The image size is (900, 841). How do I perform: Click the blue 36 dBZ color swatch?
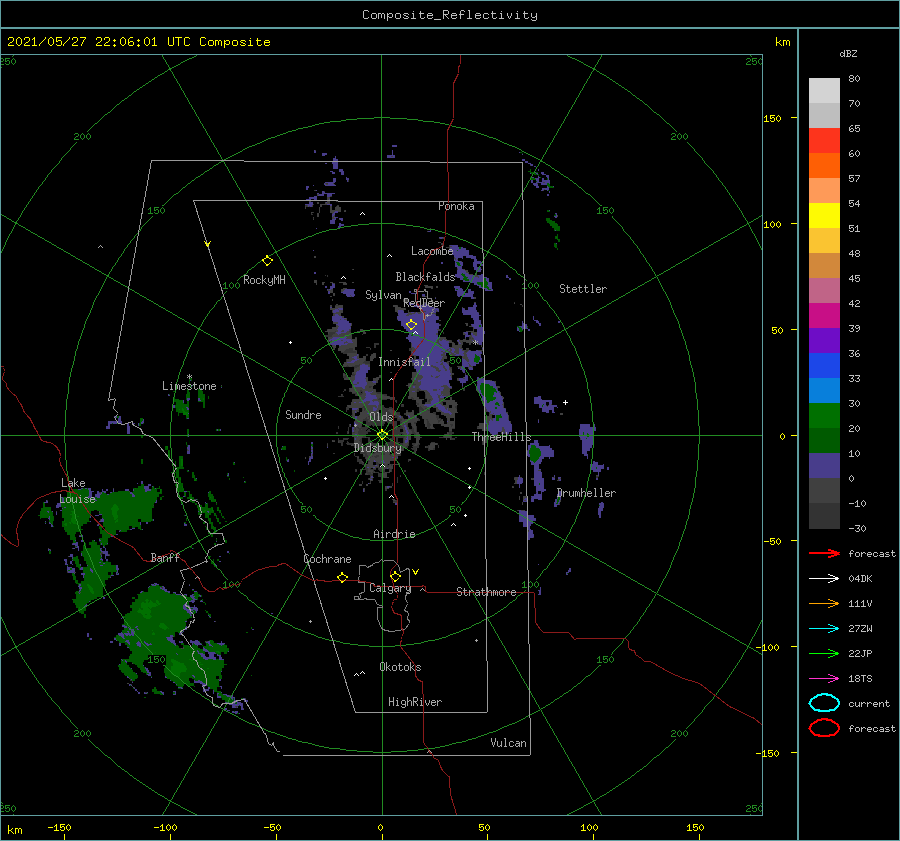[x=824, y=366]
